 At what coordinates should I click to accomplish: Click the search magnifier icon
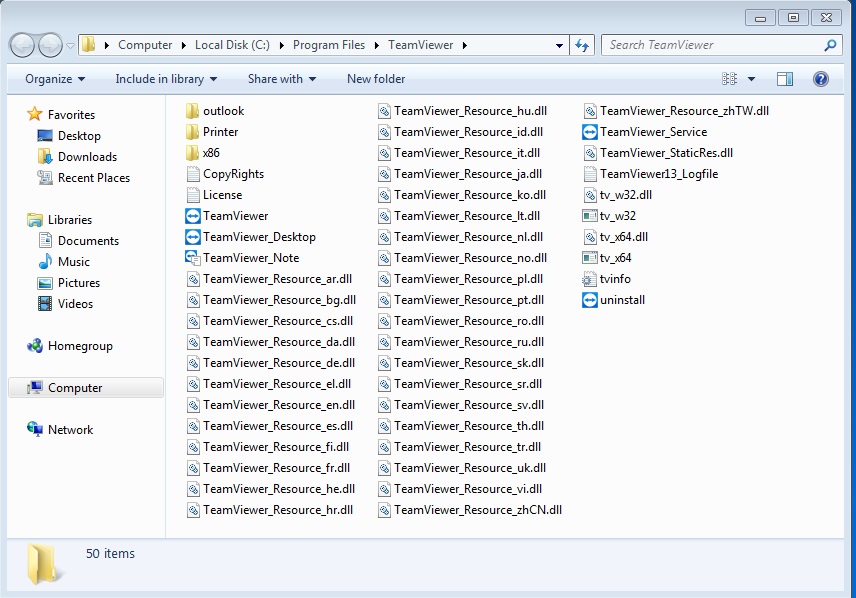[x=830, y=45]
